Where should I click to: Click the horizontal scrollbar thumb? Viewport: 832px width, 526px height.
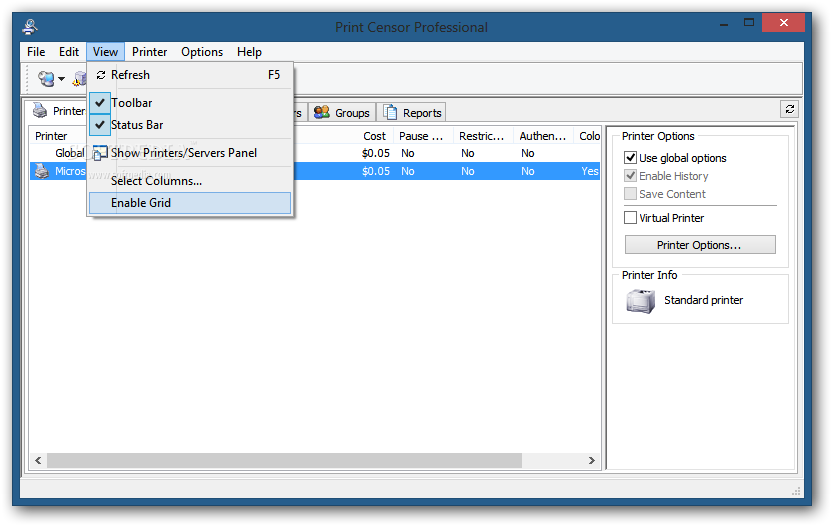click(x=284, y=460)
